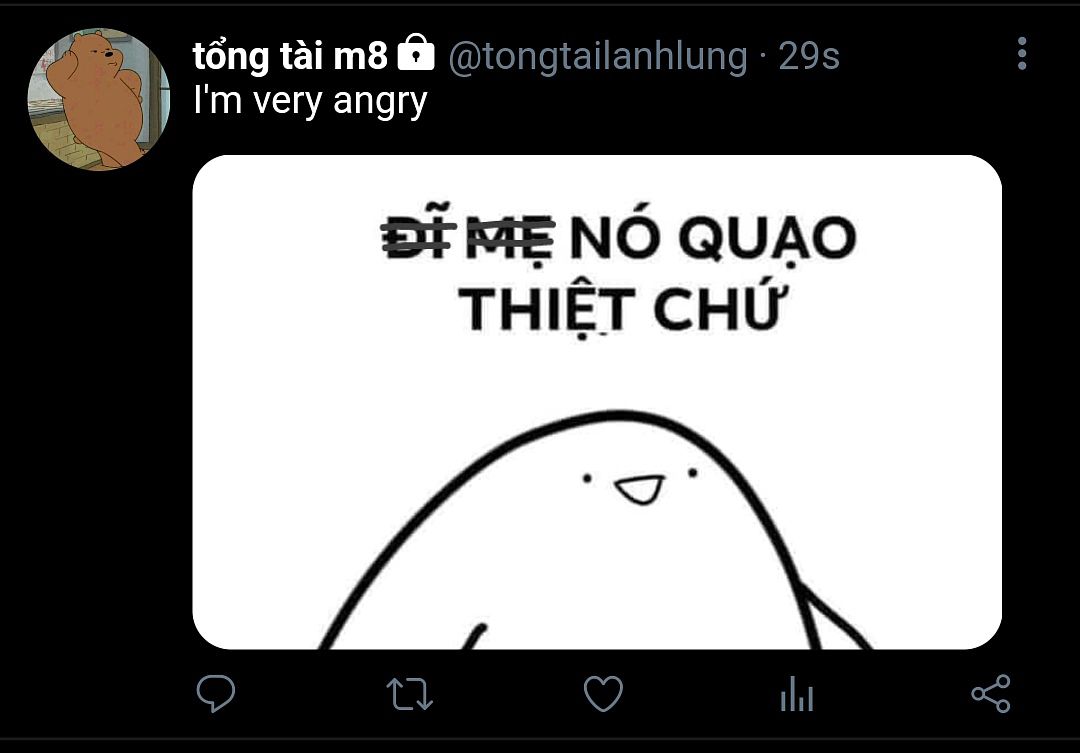Click the protected account lock icon
1080x753 pixels.
416,52
